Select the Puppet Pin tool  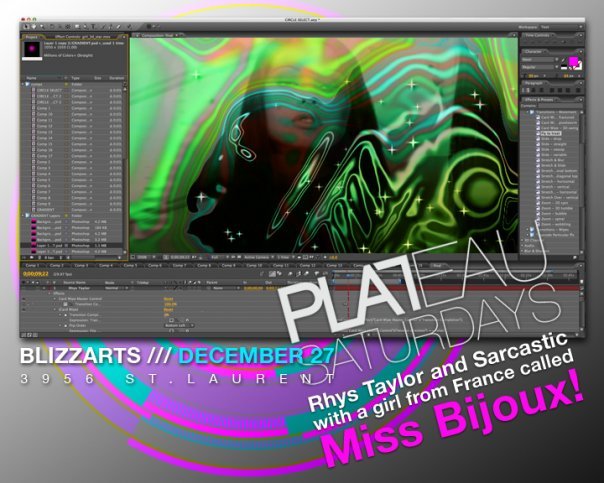129,27
